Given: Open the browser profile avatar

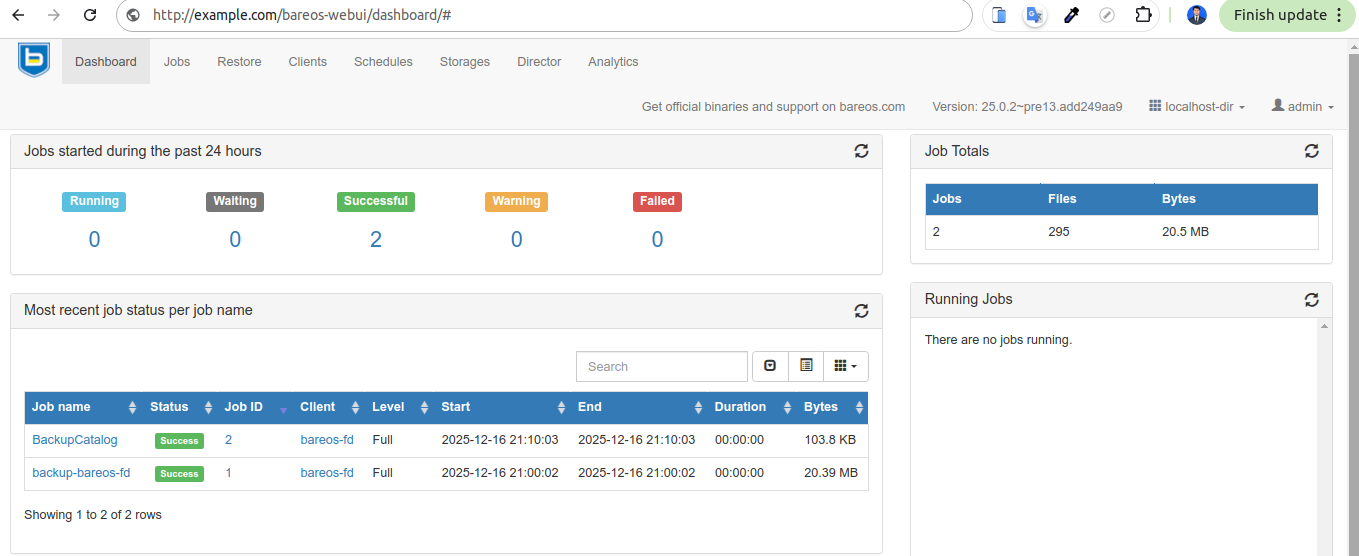Looking at the screenshot, I should point(1197,15).
